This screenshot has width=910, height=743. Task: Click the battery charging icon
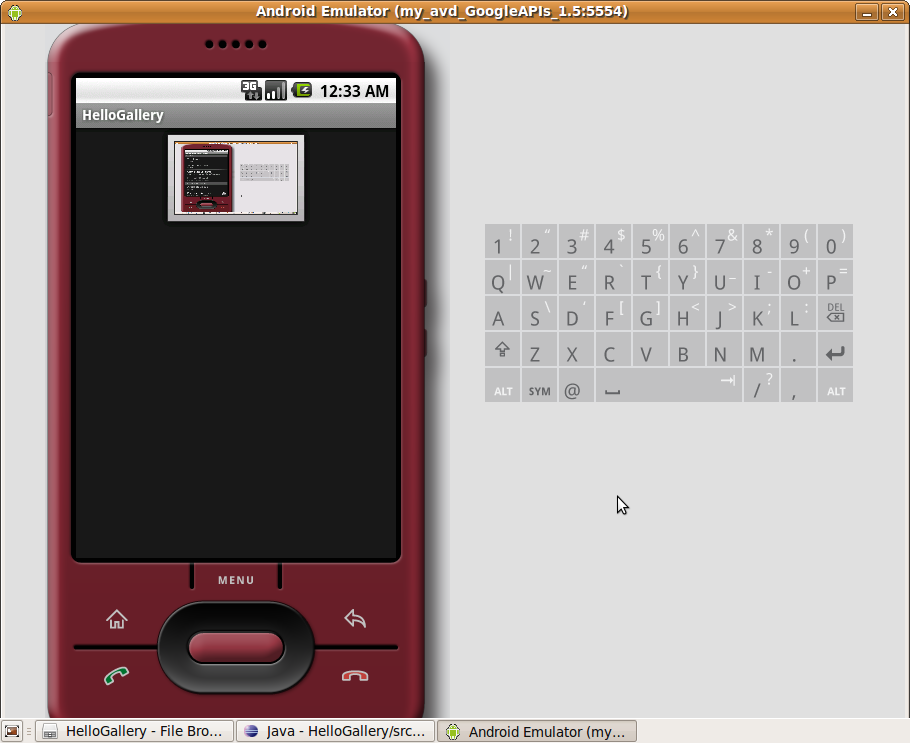[301, 90]
